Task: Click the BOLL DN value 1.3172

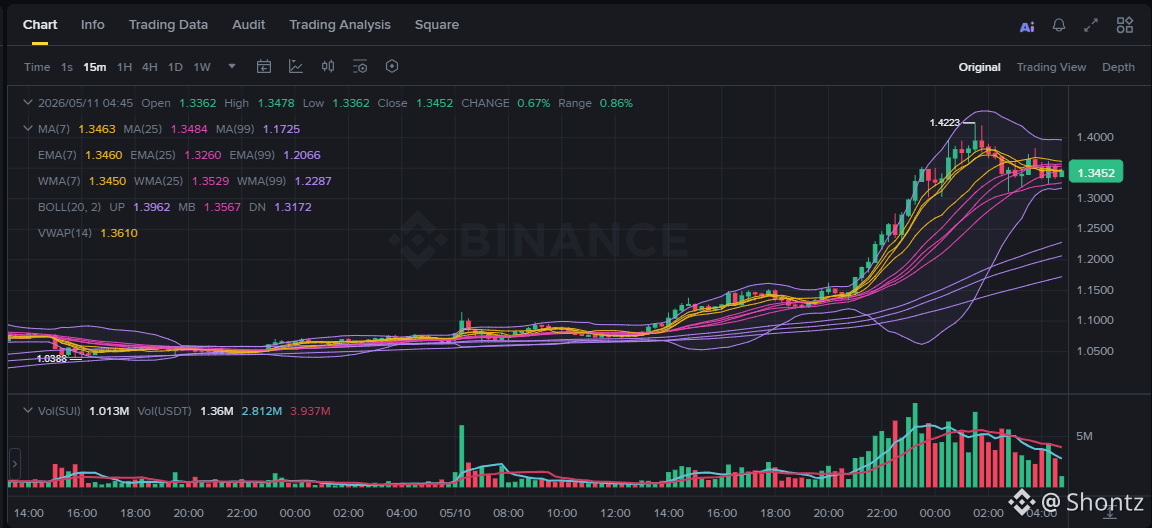Action: pyautogui.click(x=293, y=207)
